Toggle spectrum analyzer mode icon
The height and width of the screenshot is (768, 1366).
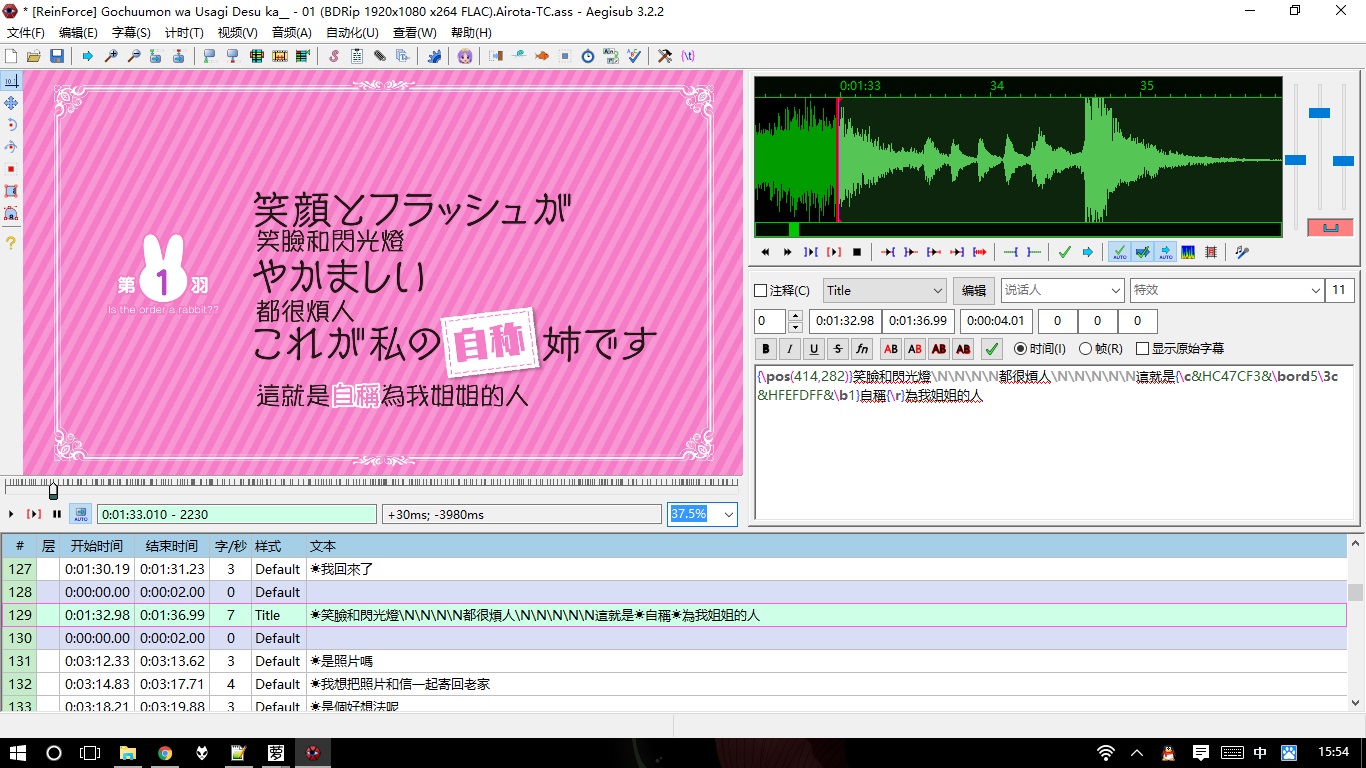click(x=1188, y=252)
